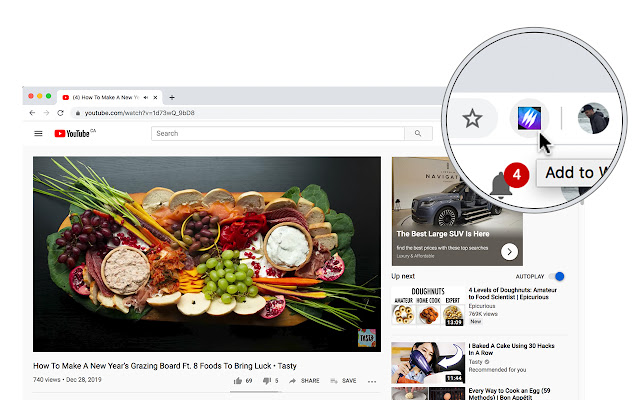The height and width of the screenshot is (400, 640).
Task: Click the Tasty watermark on the video
Action: click(x=367, y=338)
